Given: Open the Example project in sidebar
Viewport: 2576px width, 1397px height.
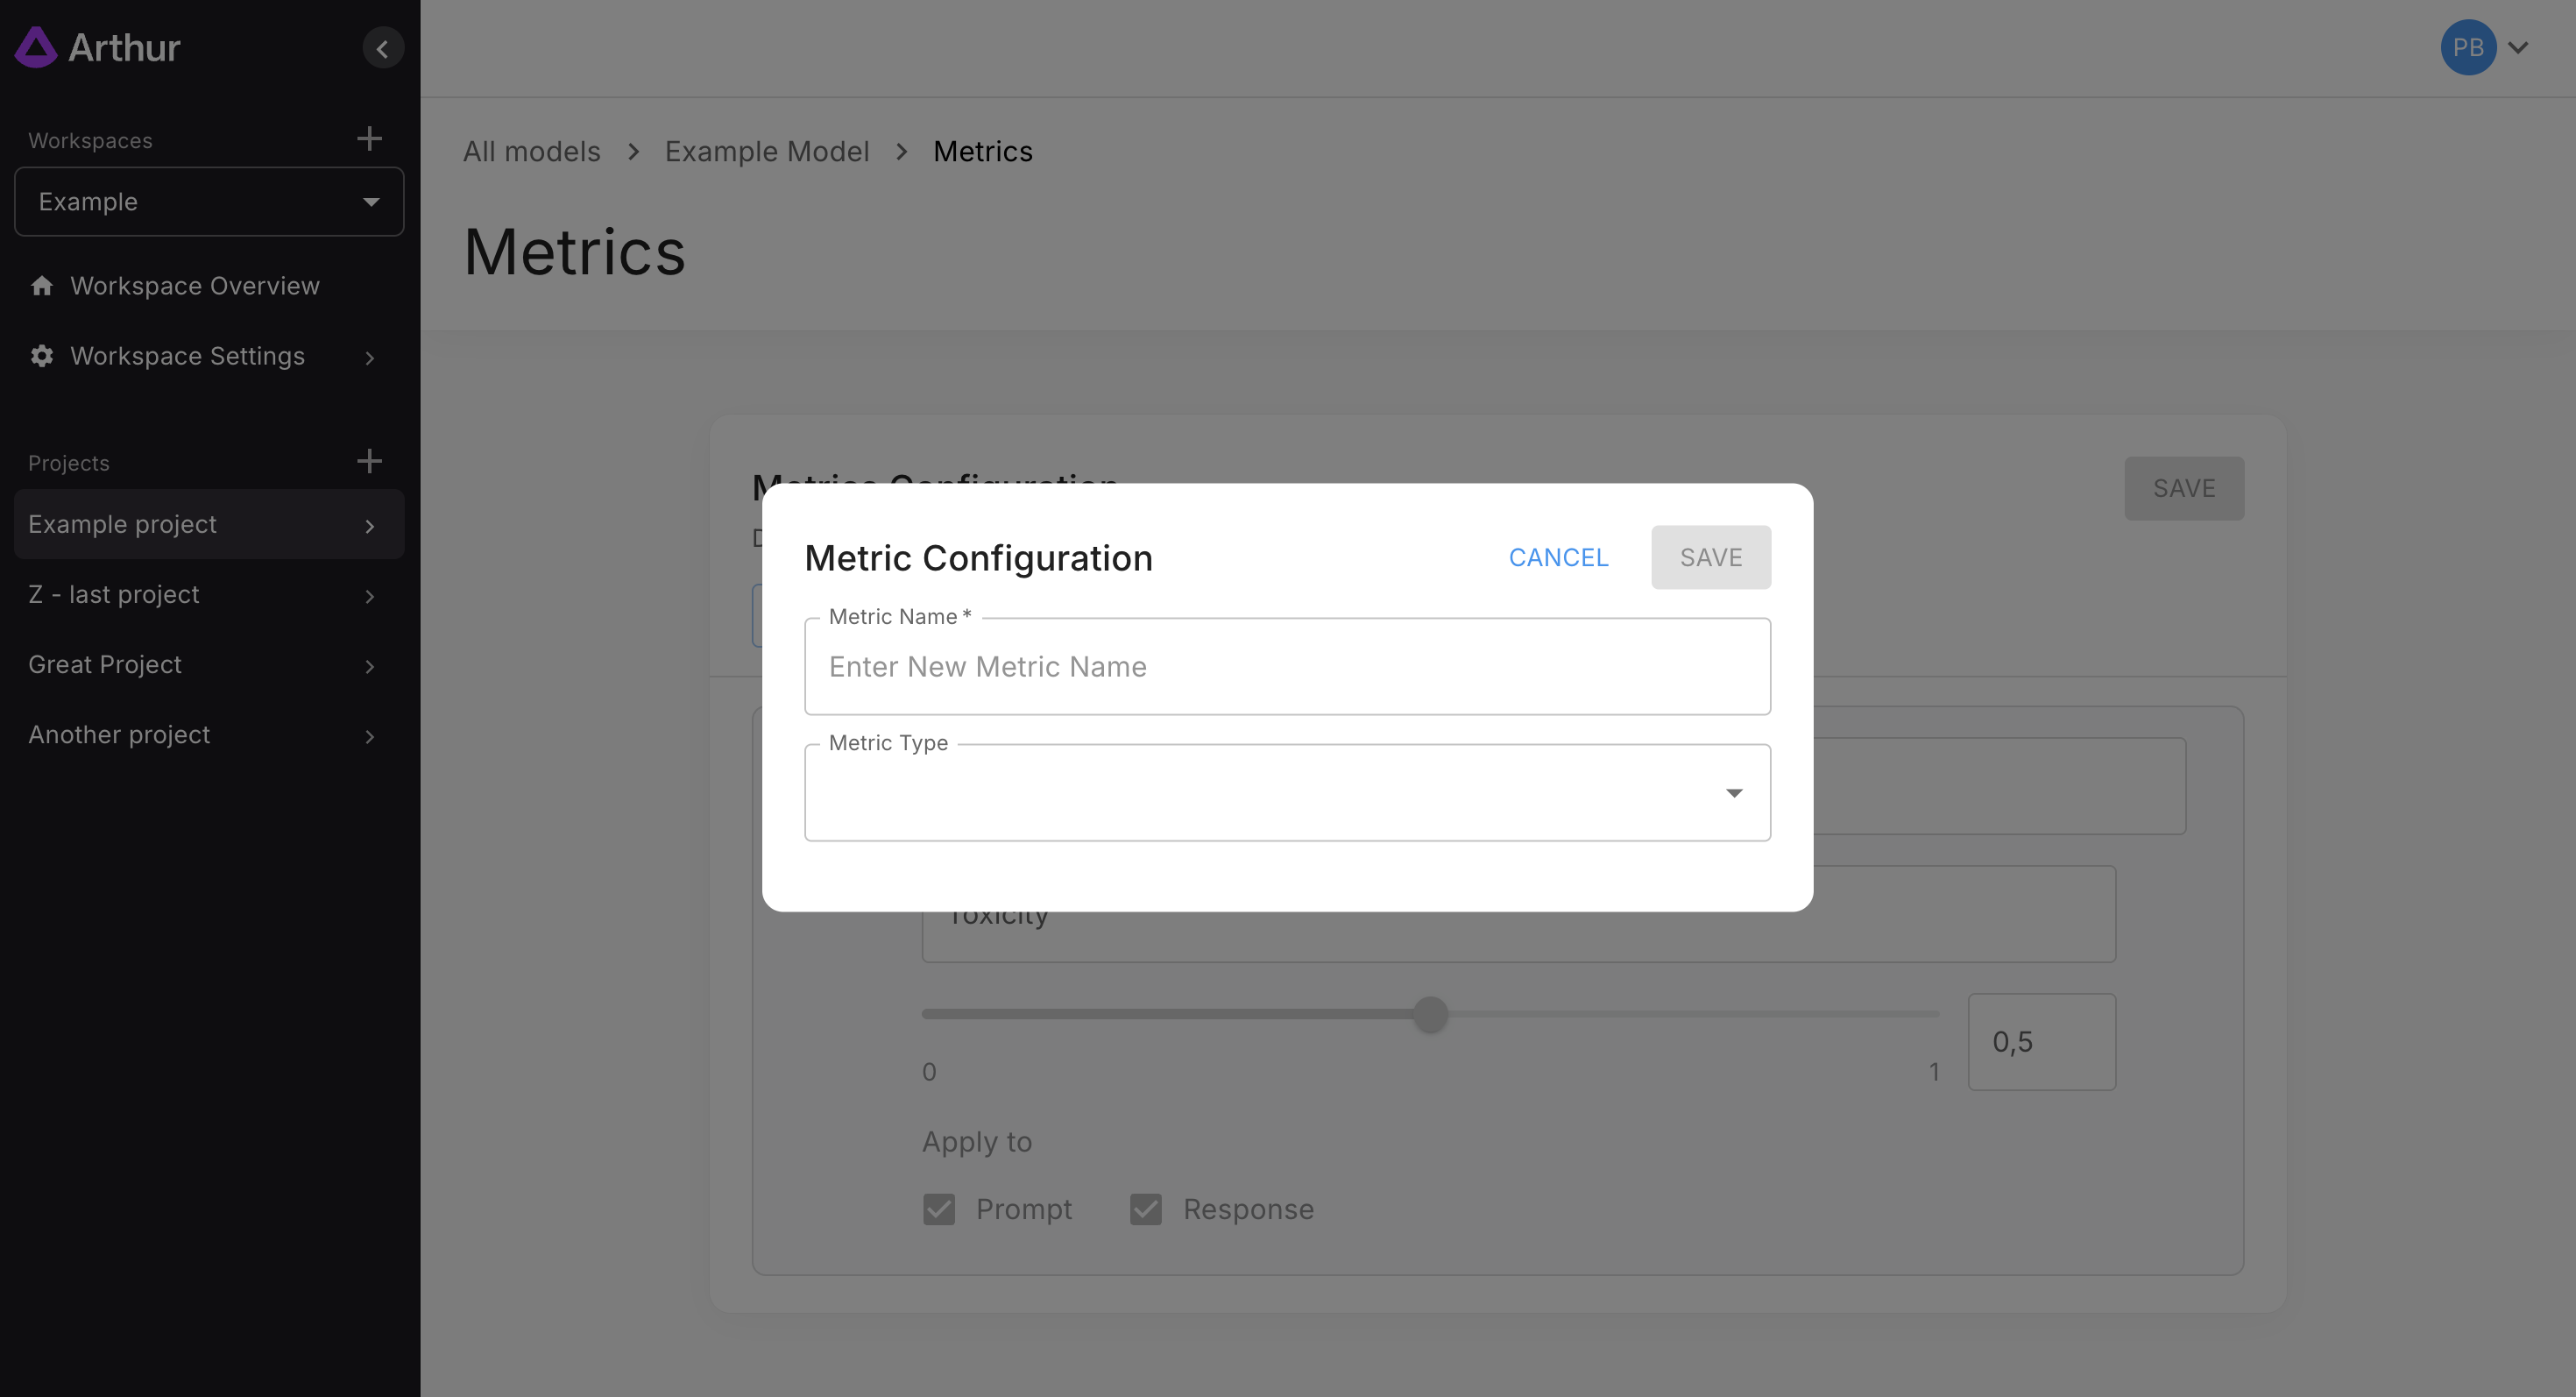Looking at the screenshot, I should tap(208, 524).
